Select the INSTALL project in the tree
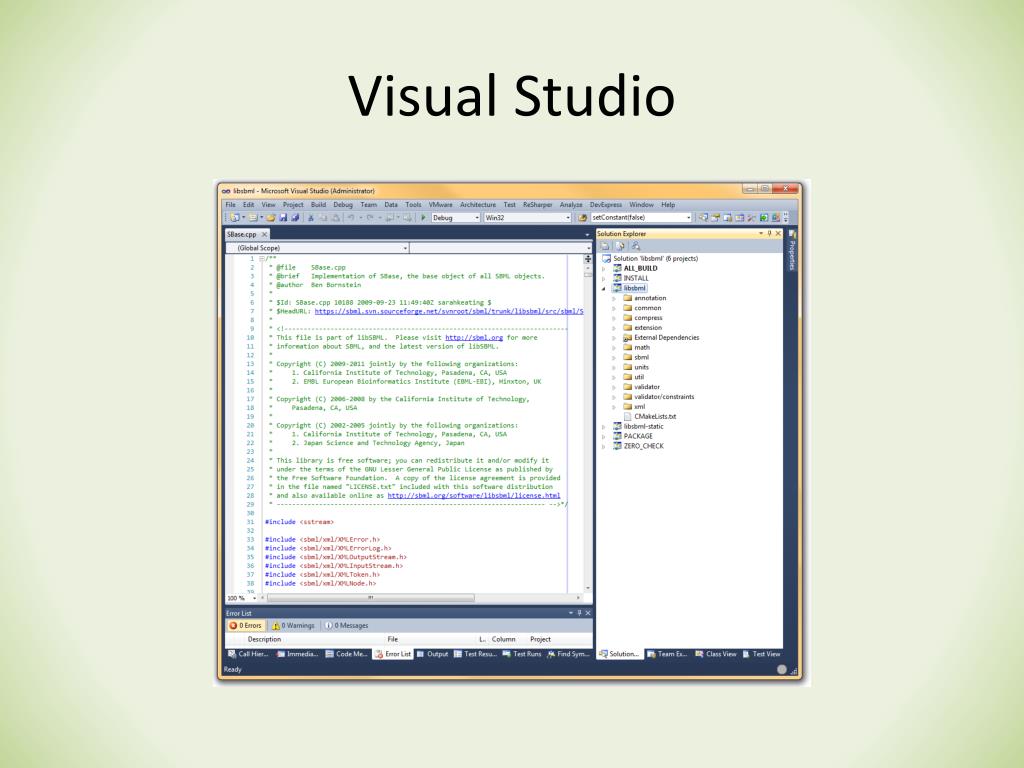1024x768 pixels. tap(635, 278)
